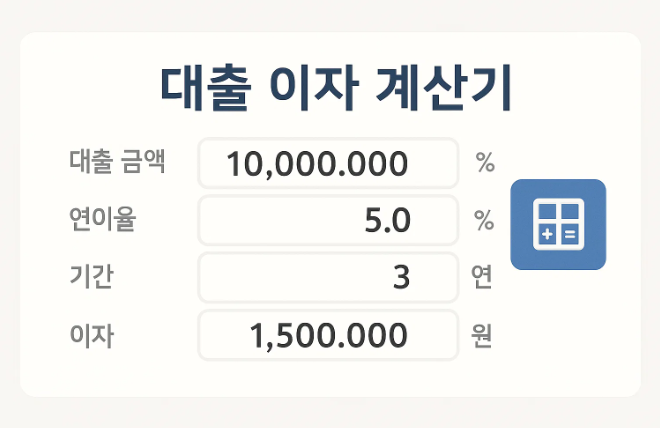Select the 기간 field showing 3
This screenshot has height=428, width=660.
[x=328, y=277]
